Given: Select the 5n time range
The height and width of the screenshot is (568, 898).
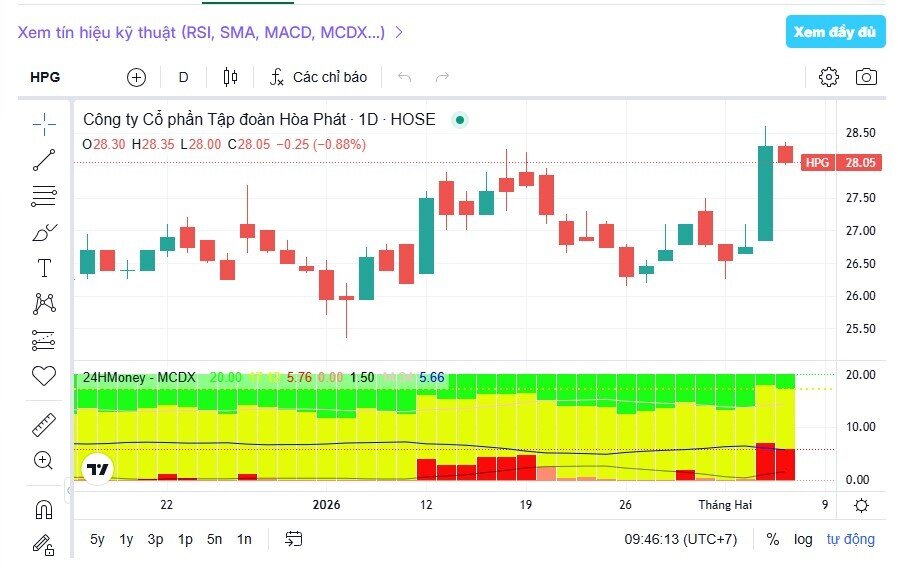Looking at the screenshot, I should [214, 539].
